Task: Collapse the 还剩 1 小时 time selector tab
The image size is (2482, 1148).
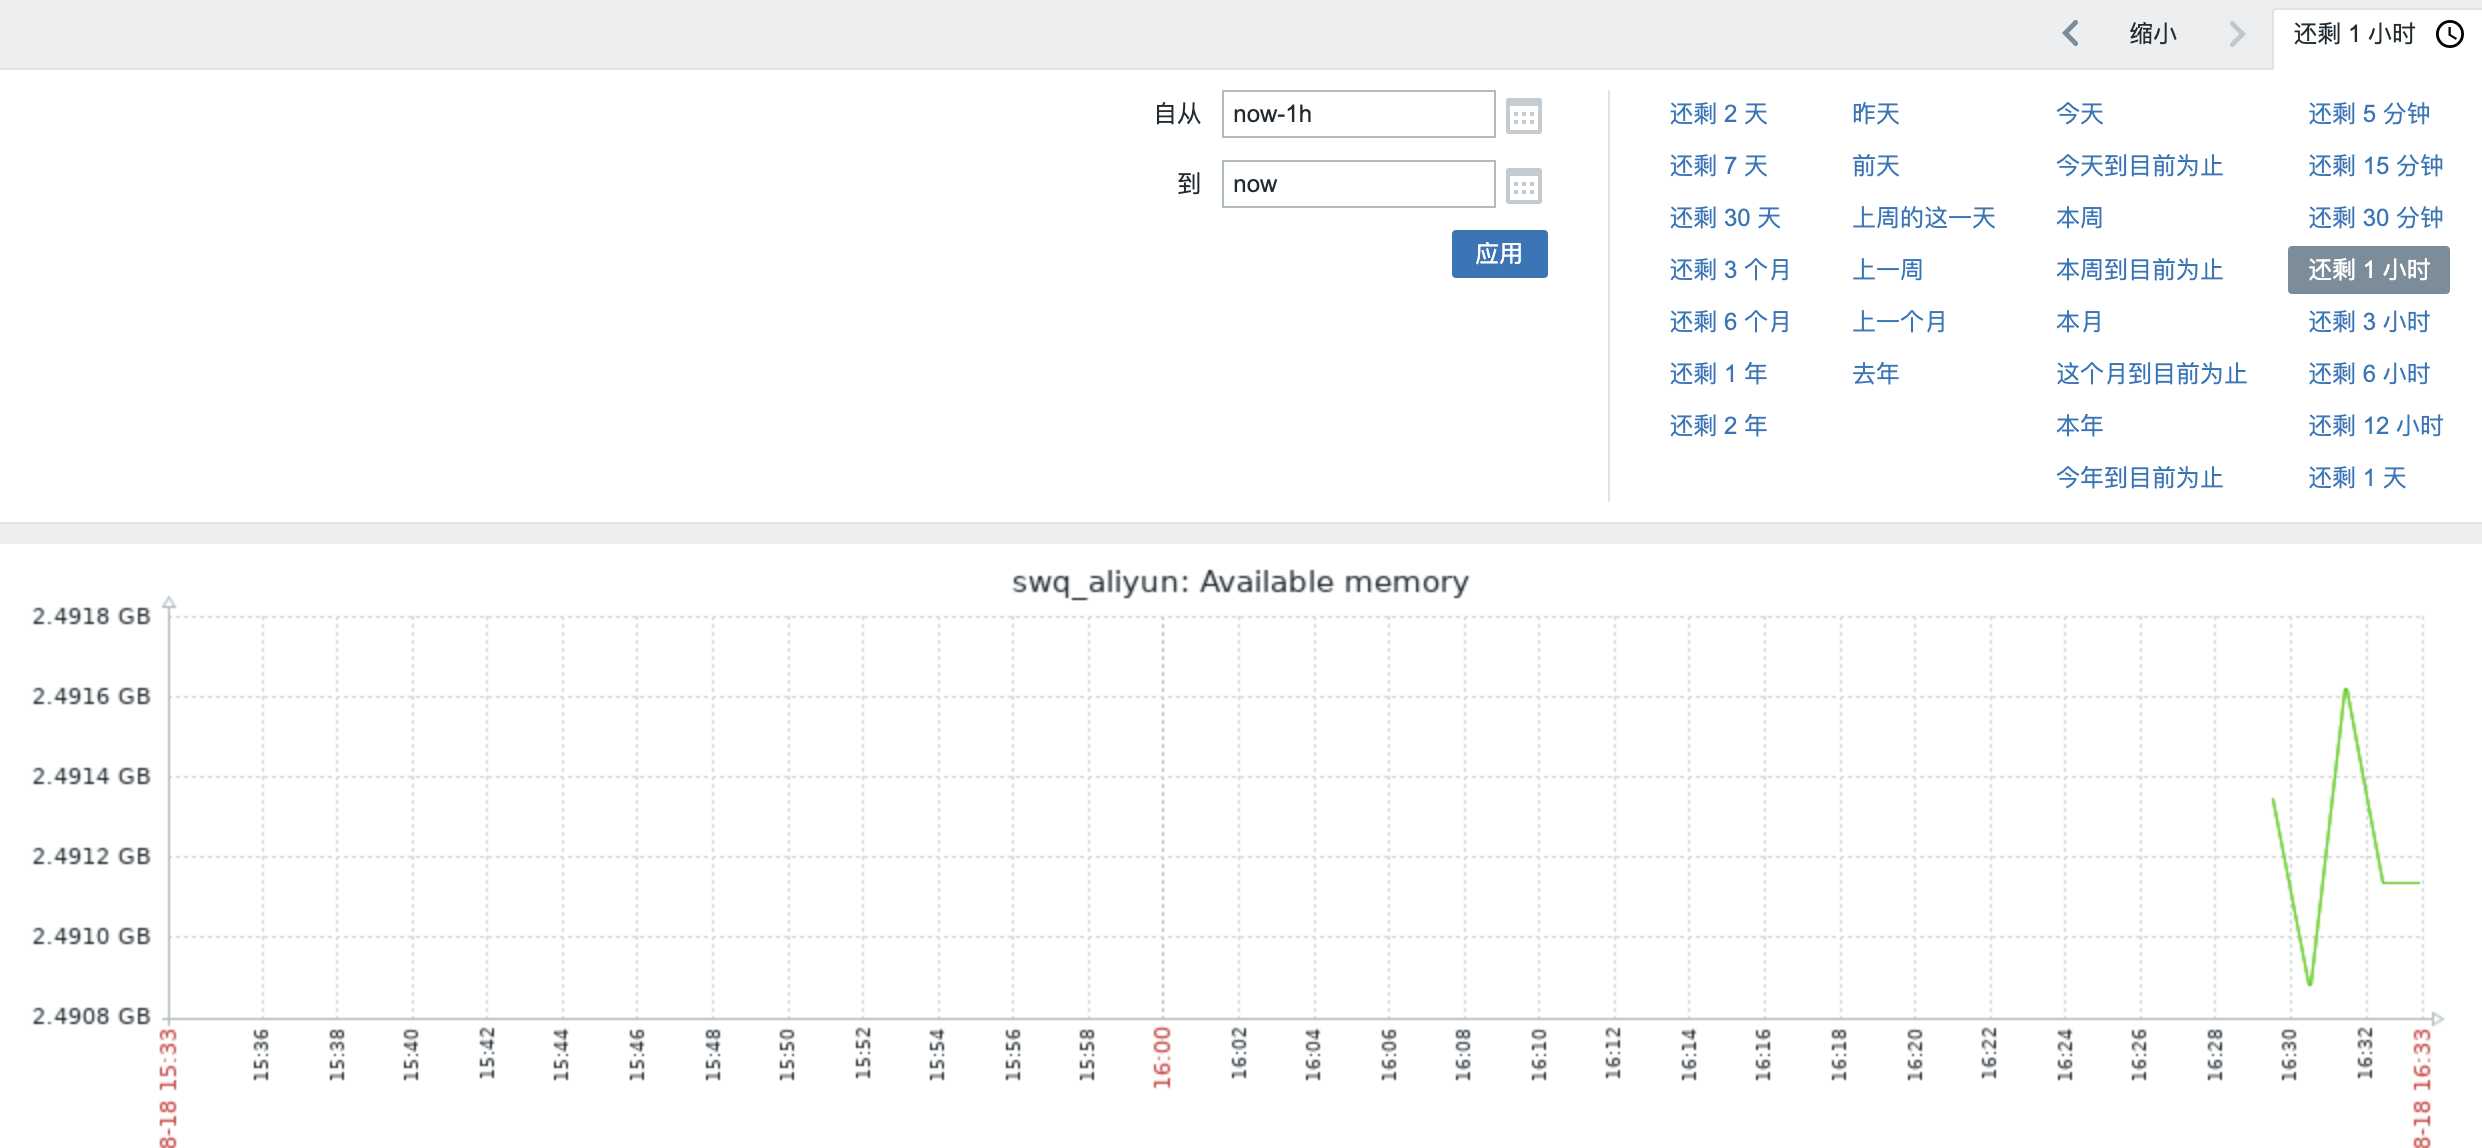Action: coord(2353,34)
